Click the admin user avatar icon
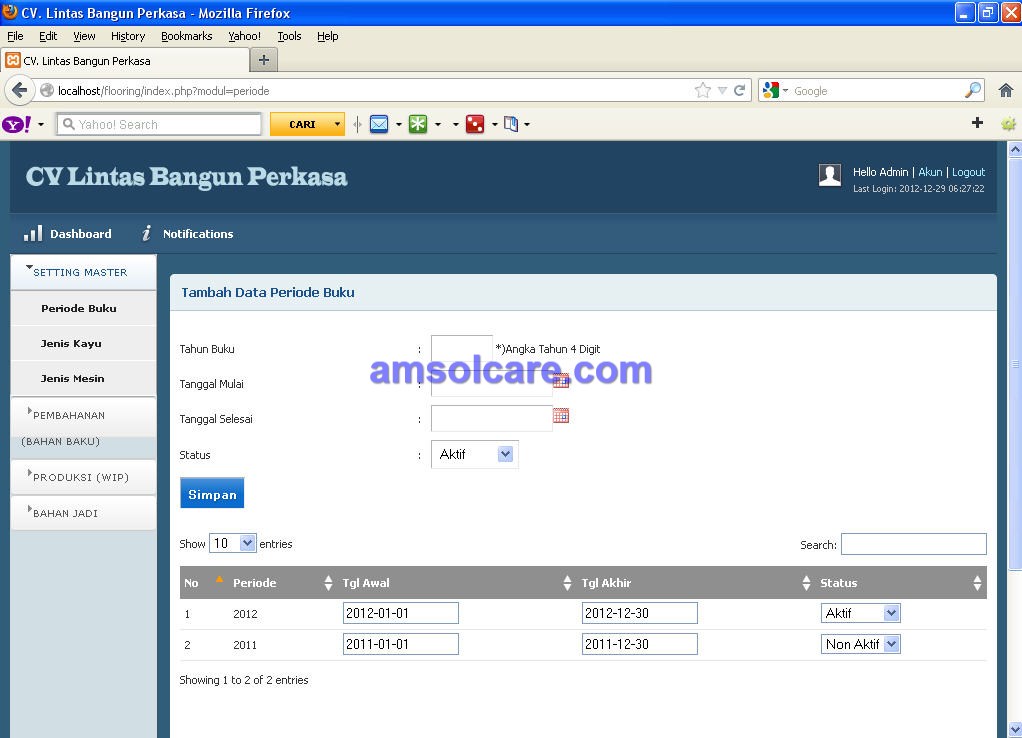Image resolution: width=1022 pixels, height=738 pixels. [x=830, y=175]
